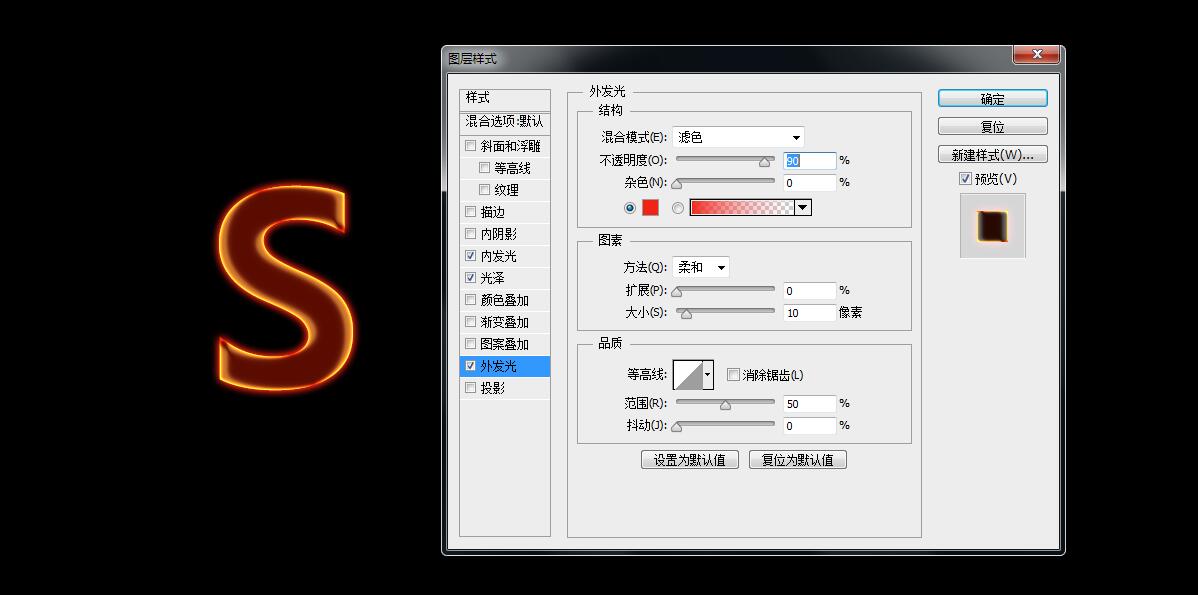
Task: Tick the 描边 checkbox
Action: coord(471,212)
